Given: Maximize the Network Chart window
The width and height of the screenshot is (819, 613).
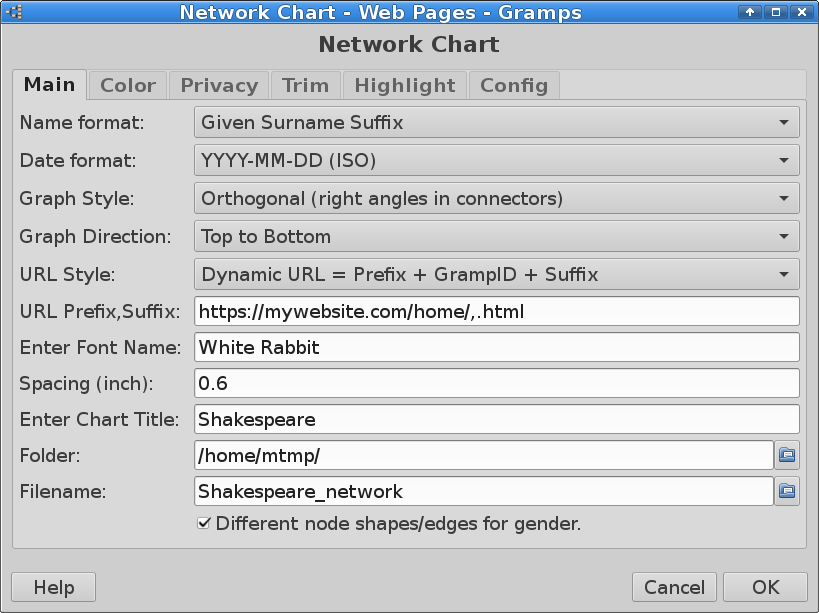Looking at the screenshot, I should 776,12.
